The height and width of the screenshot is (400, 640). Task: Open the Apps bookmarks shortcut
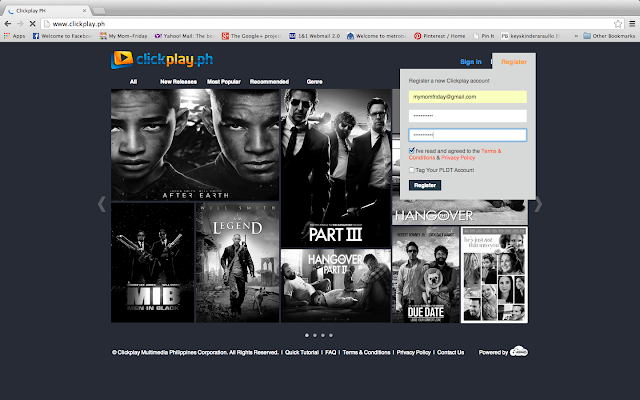click(14, 36)
